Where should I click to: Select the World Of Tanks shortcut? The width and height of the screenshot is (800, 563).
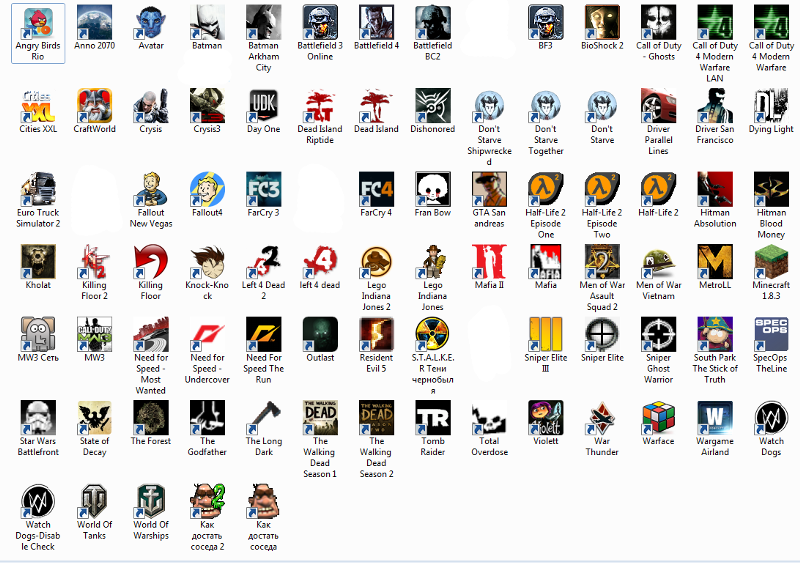[x=95, y=501]
